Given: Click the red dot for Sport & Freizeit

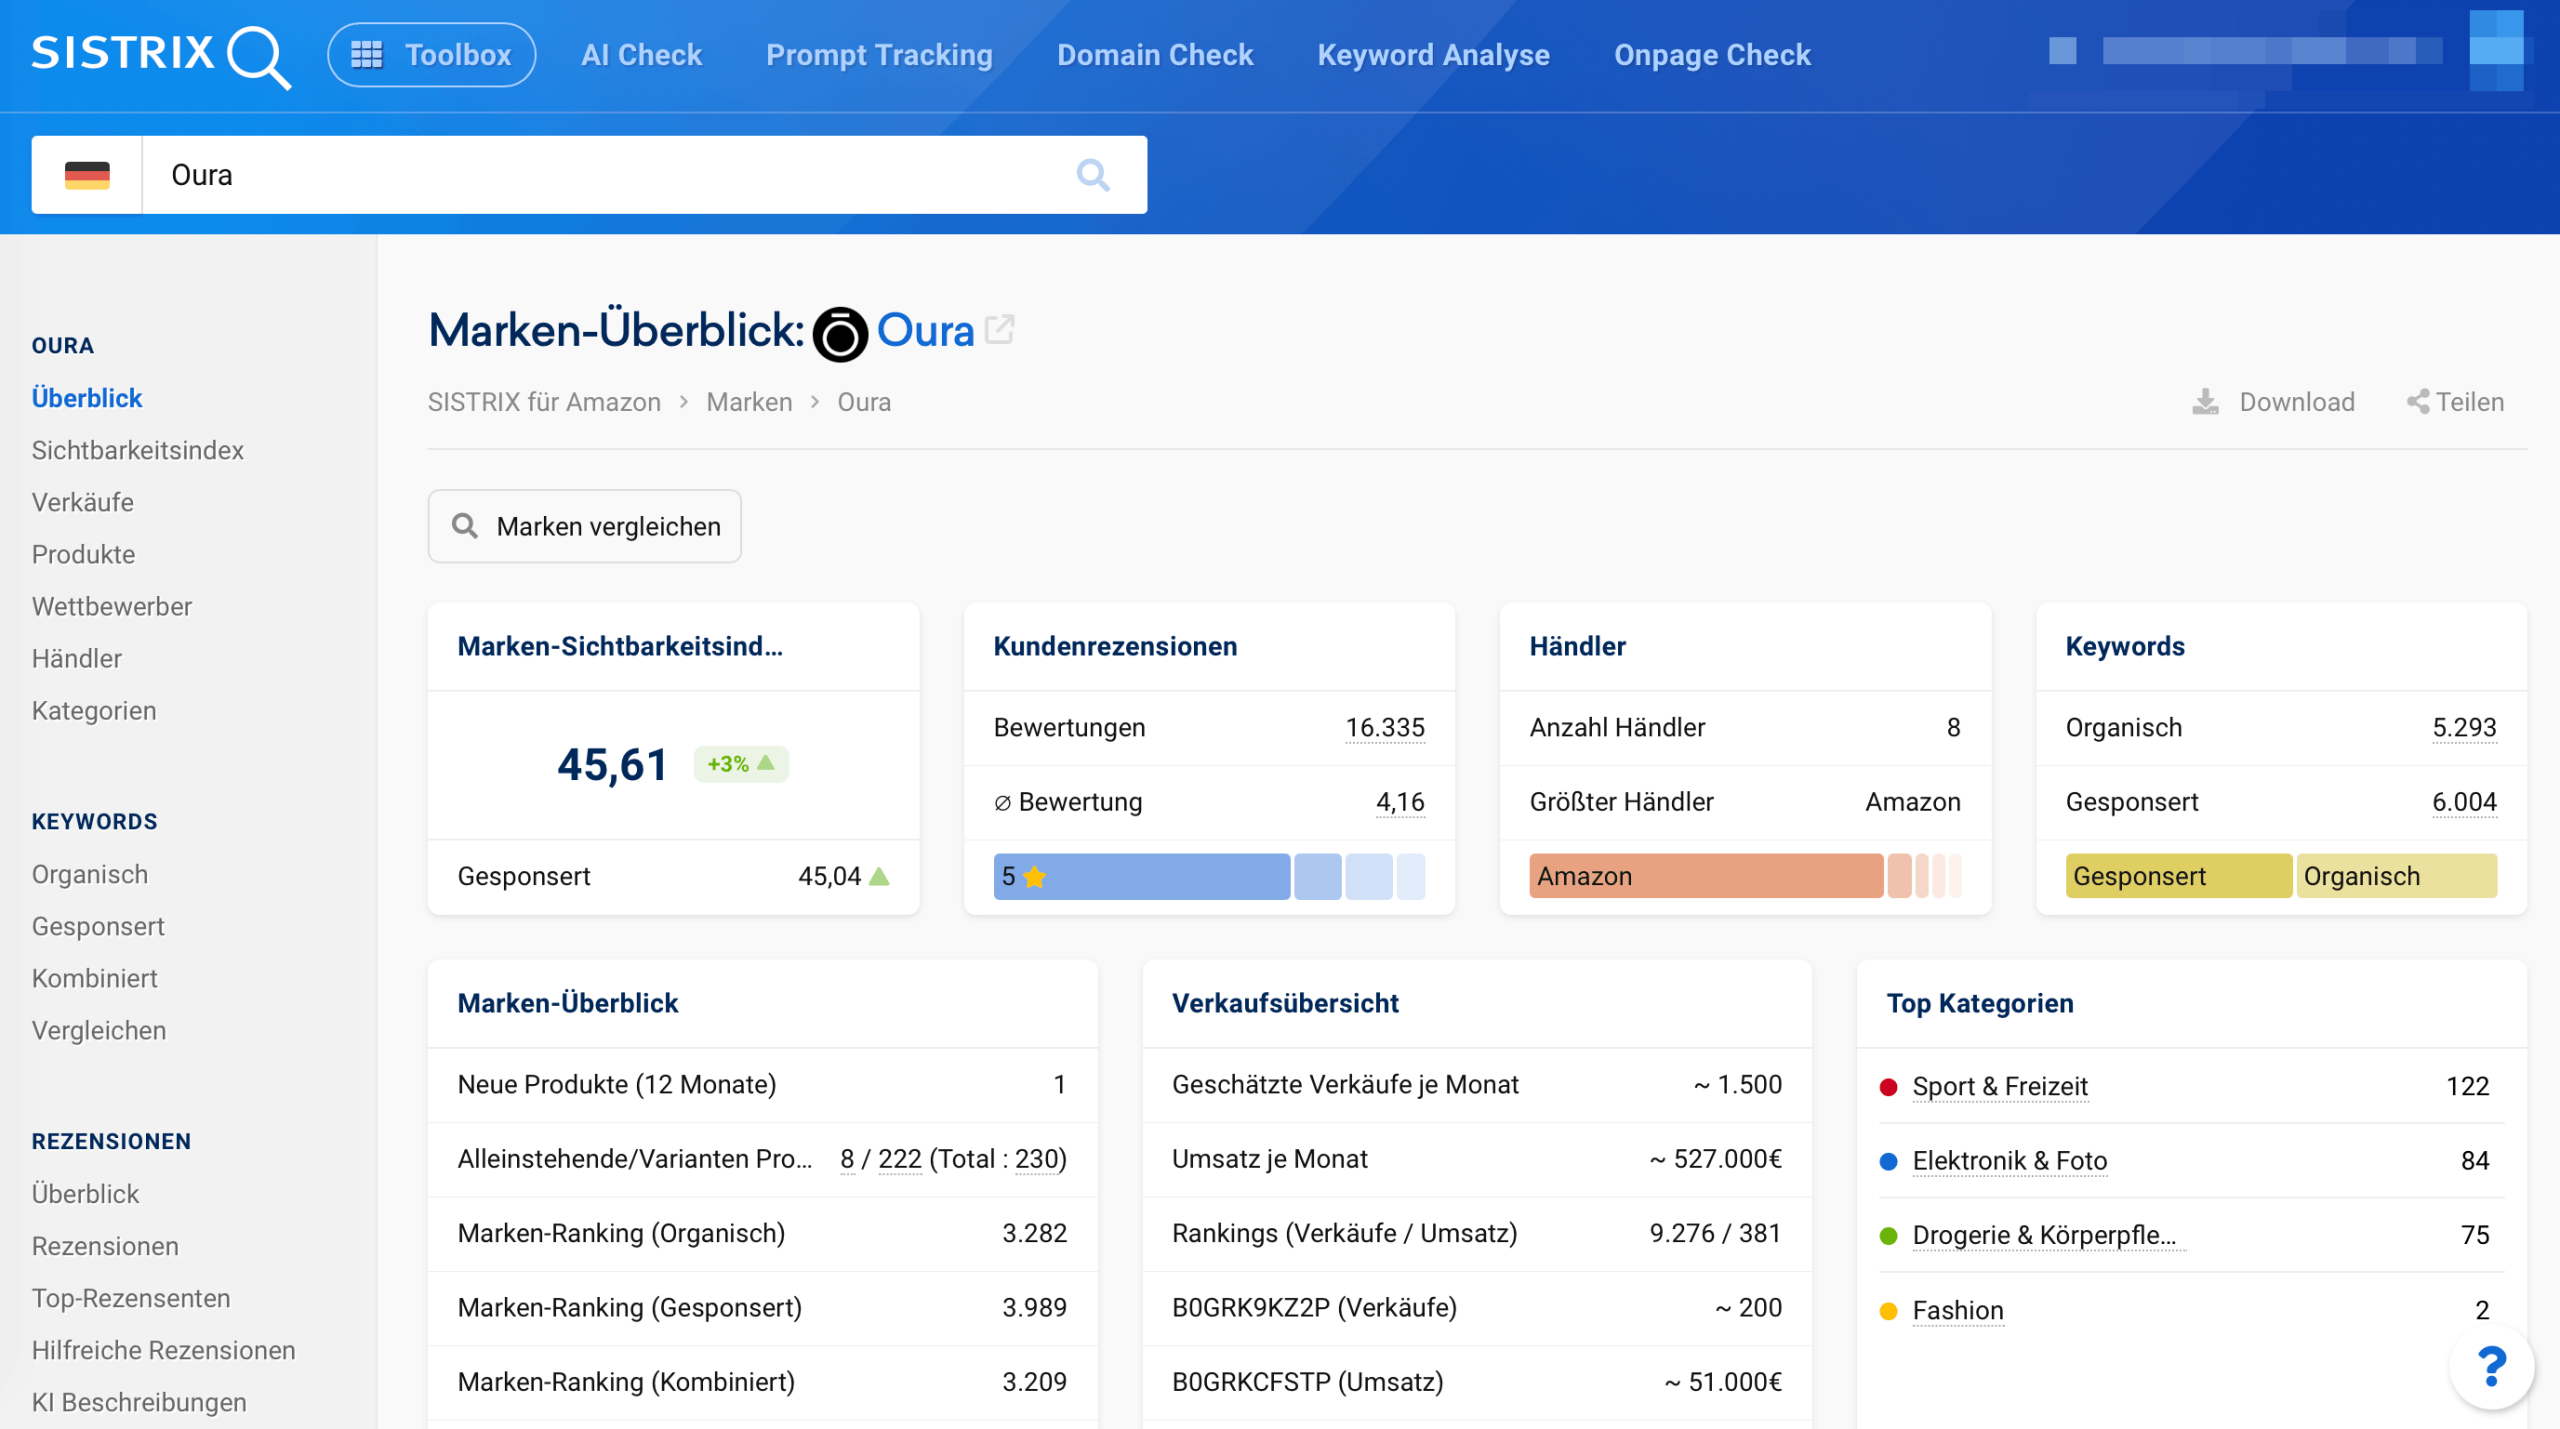Looking at the screenshot, I should click(x=1889, y=1087).
